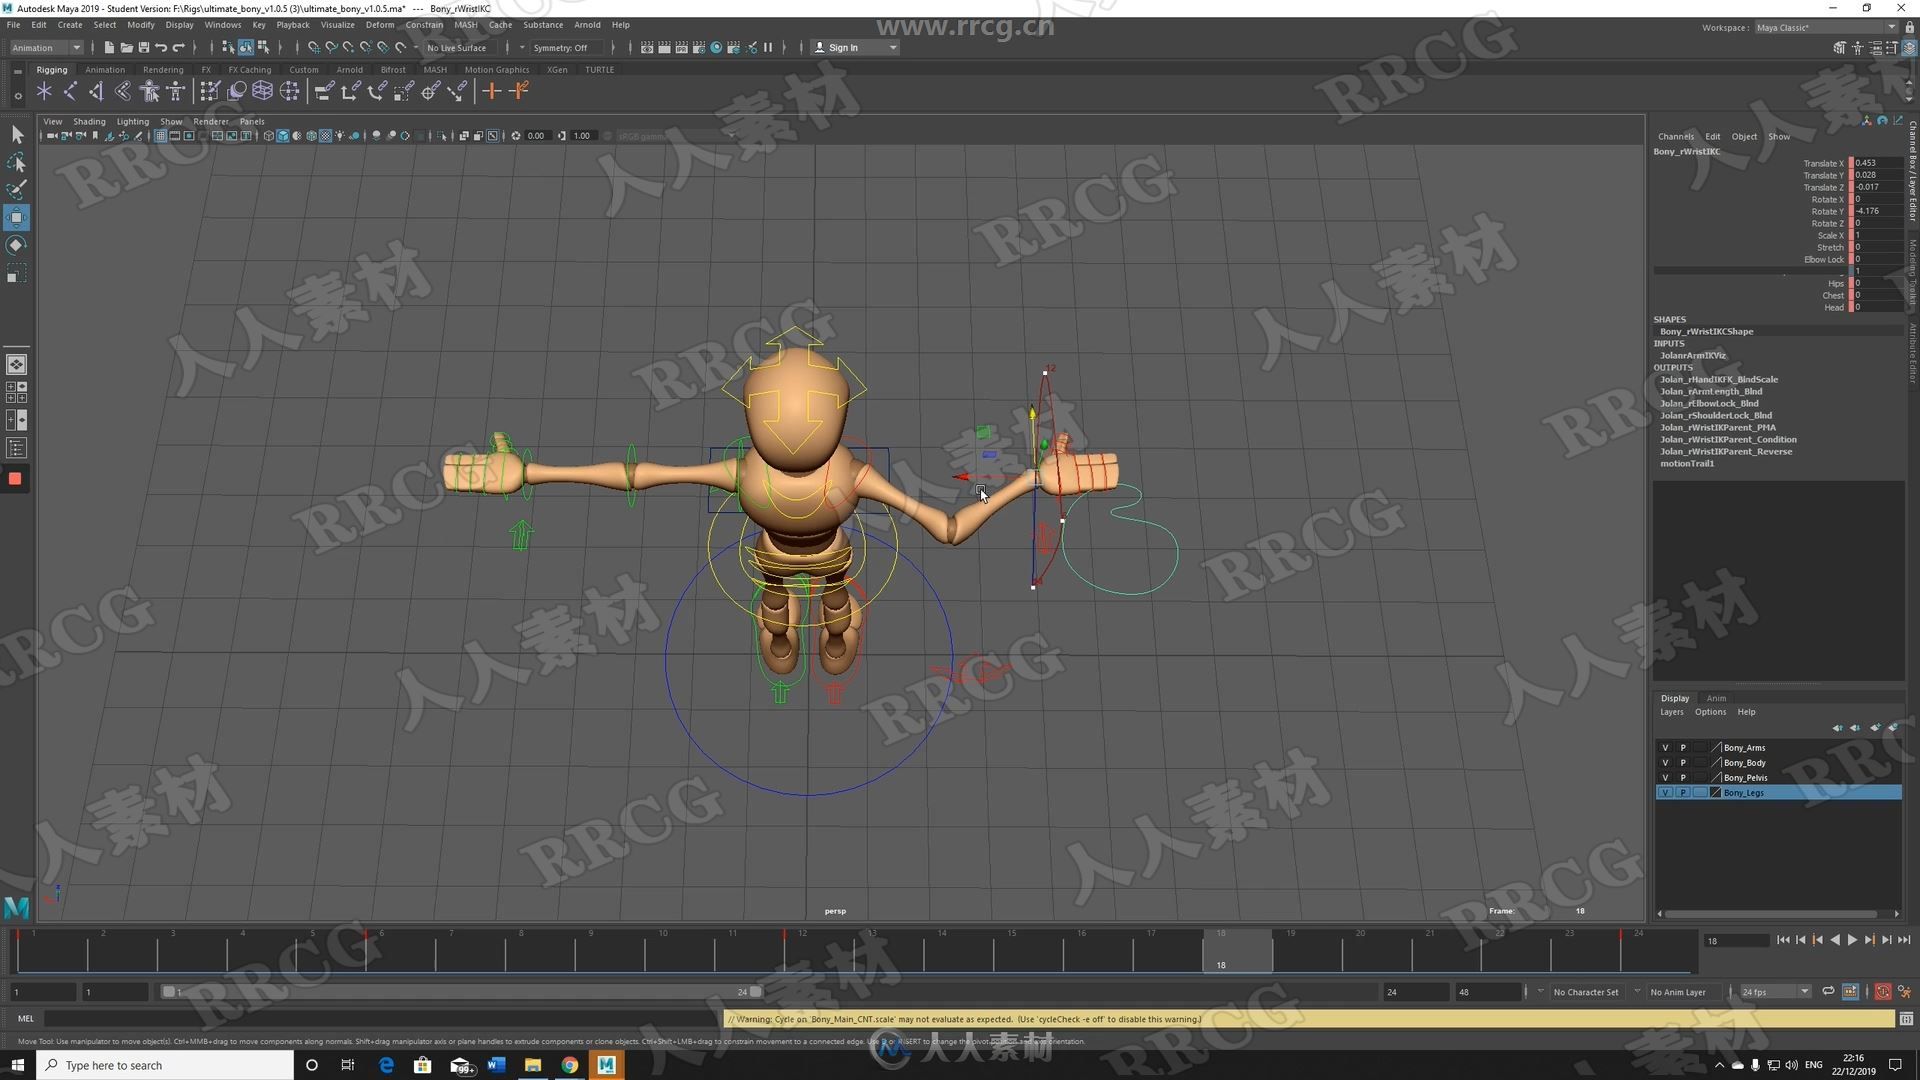Screen dimensions: 1920x1080
Task: Click the Create Locator shelf icon
Action: point(44,92)
